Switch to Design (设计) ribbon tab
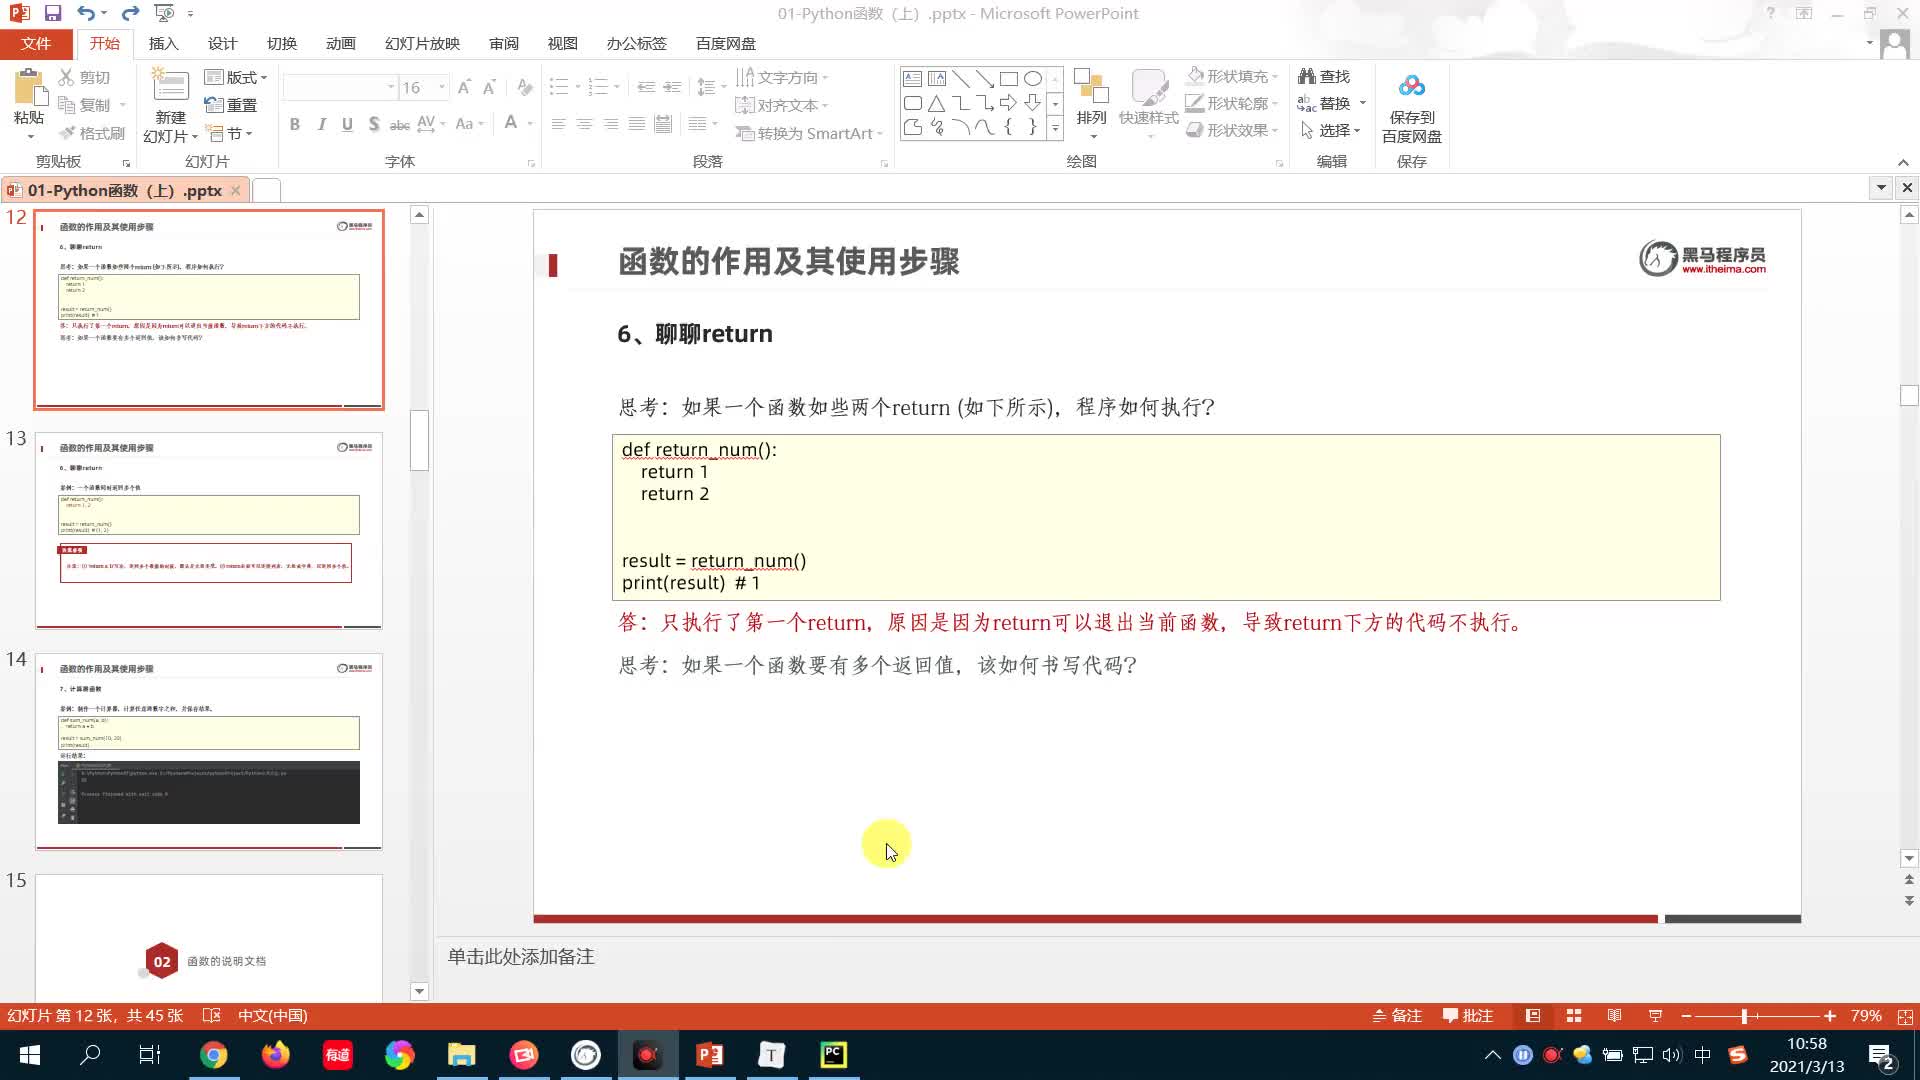 click(222, 43)
